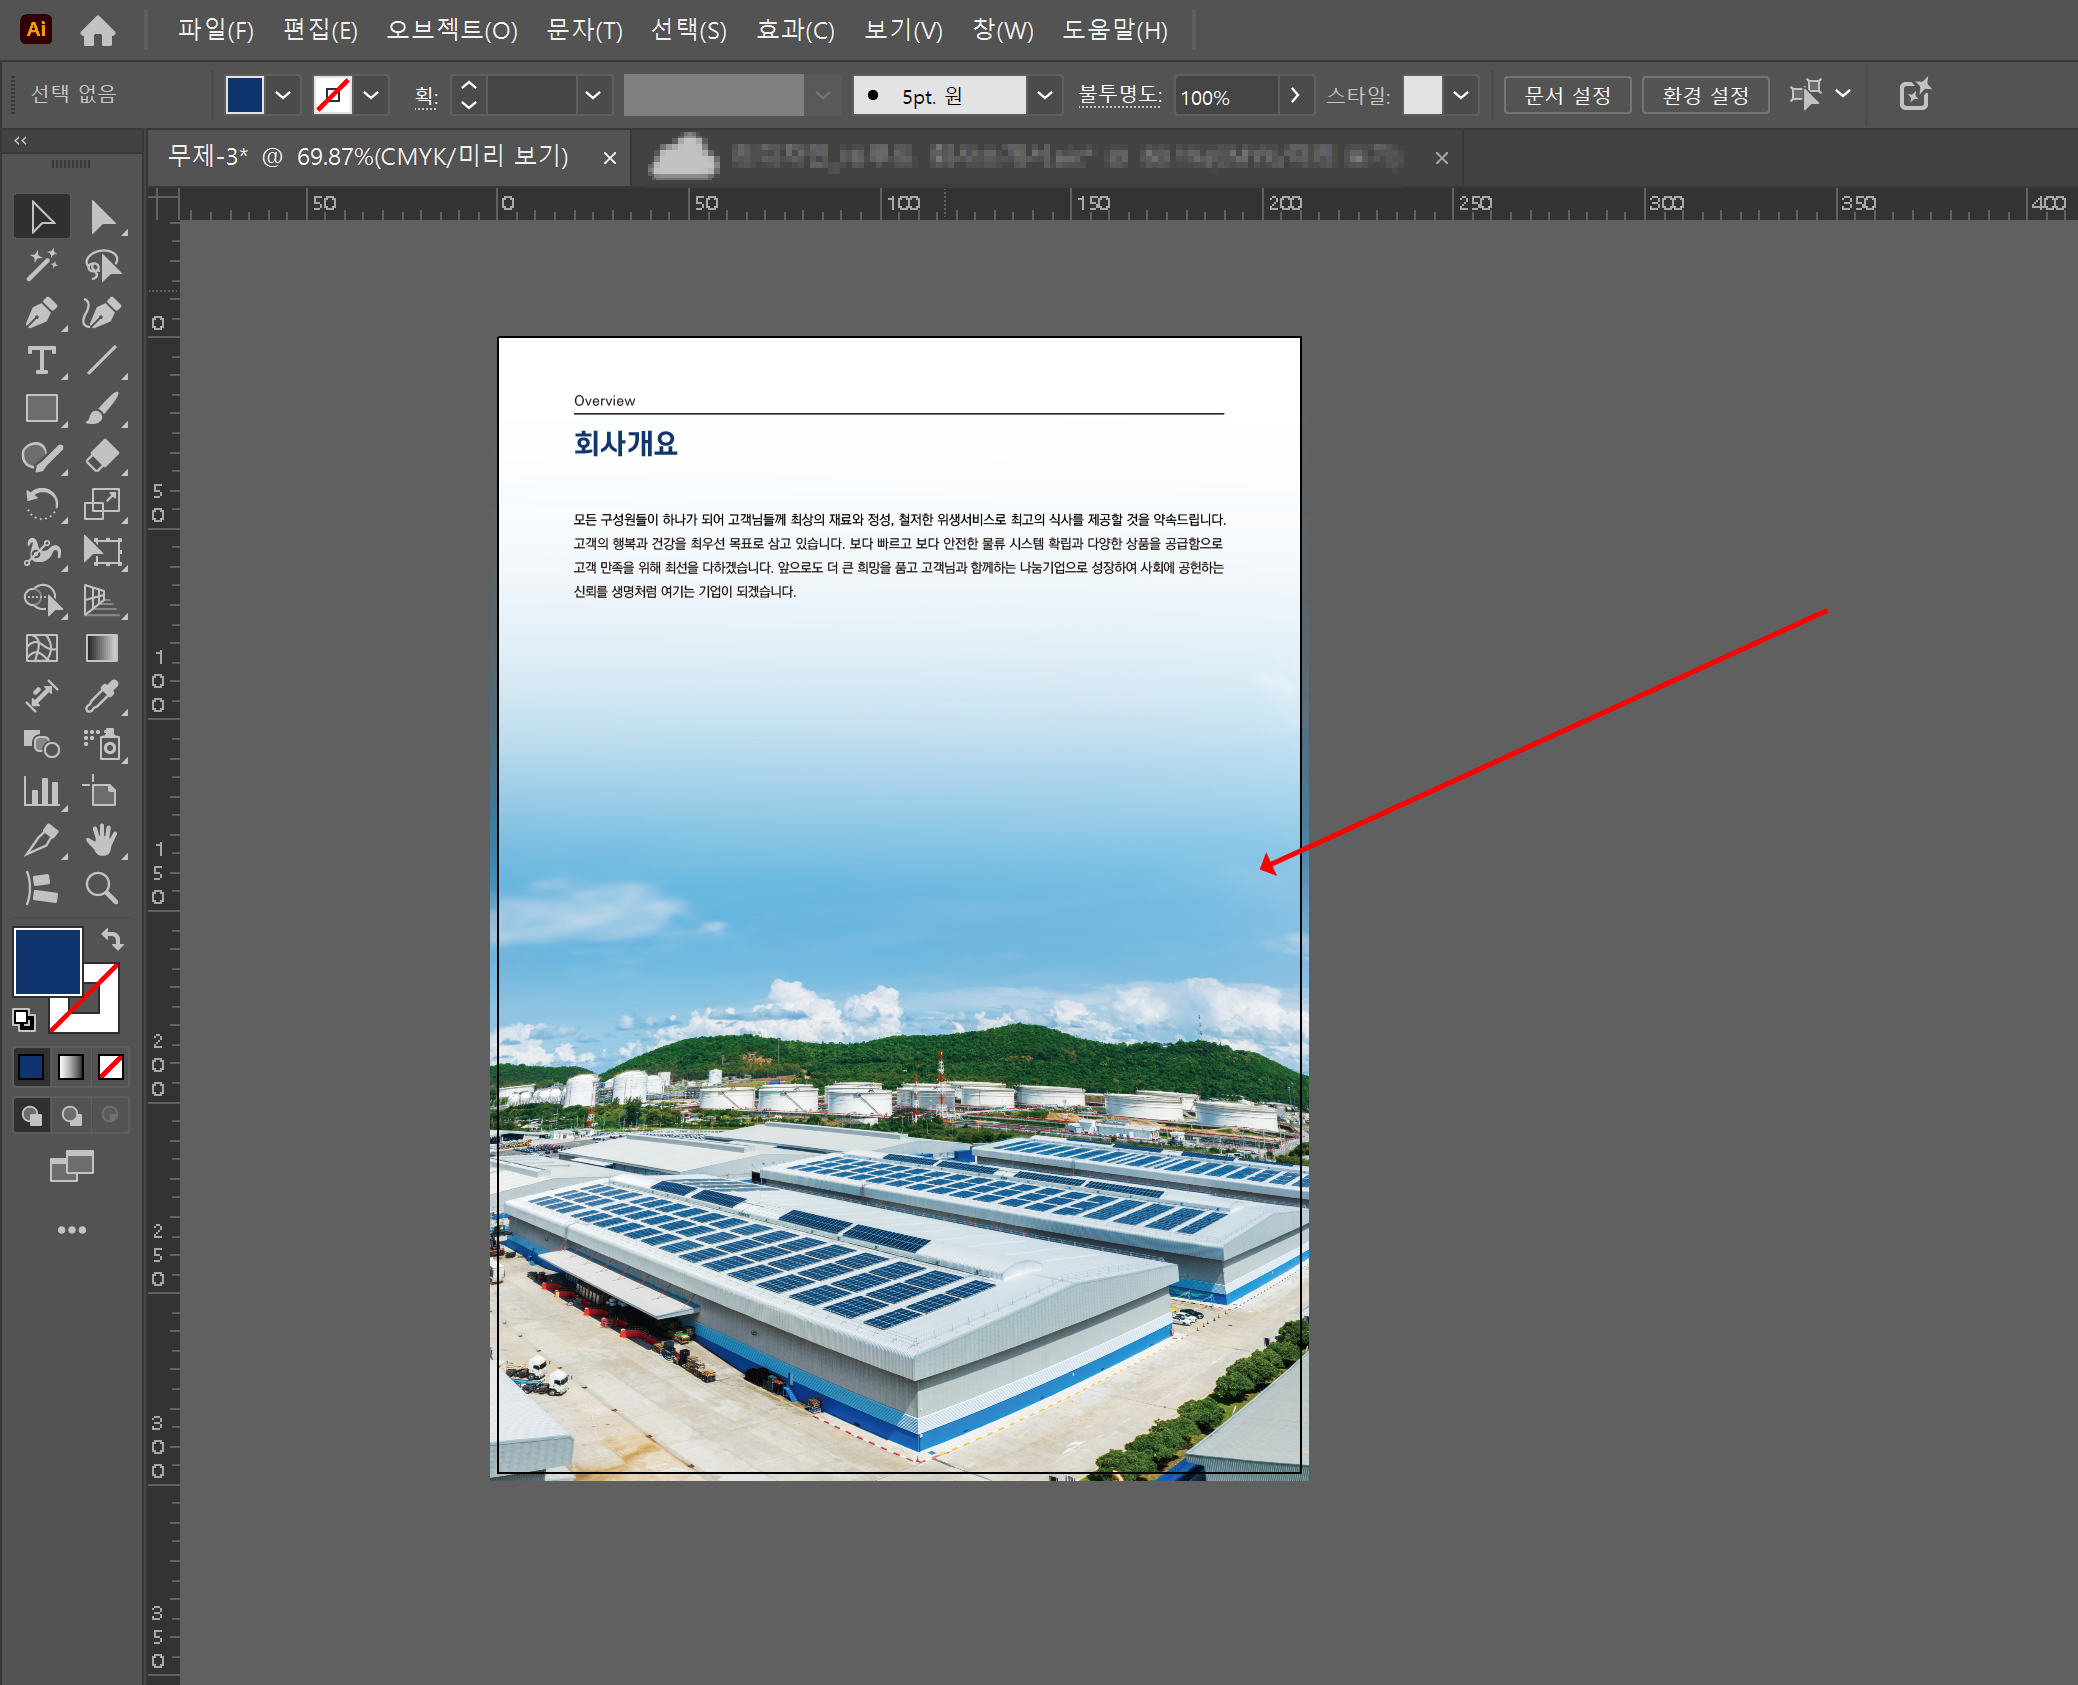Set paint mode to None
The image size is (2078, 1685).
111,1067
